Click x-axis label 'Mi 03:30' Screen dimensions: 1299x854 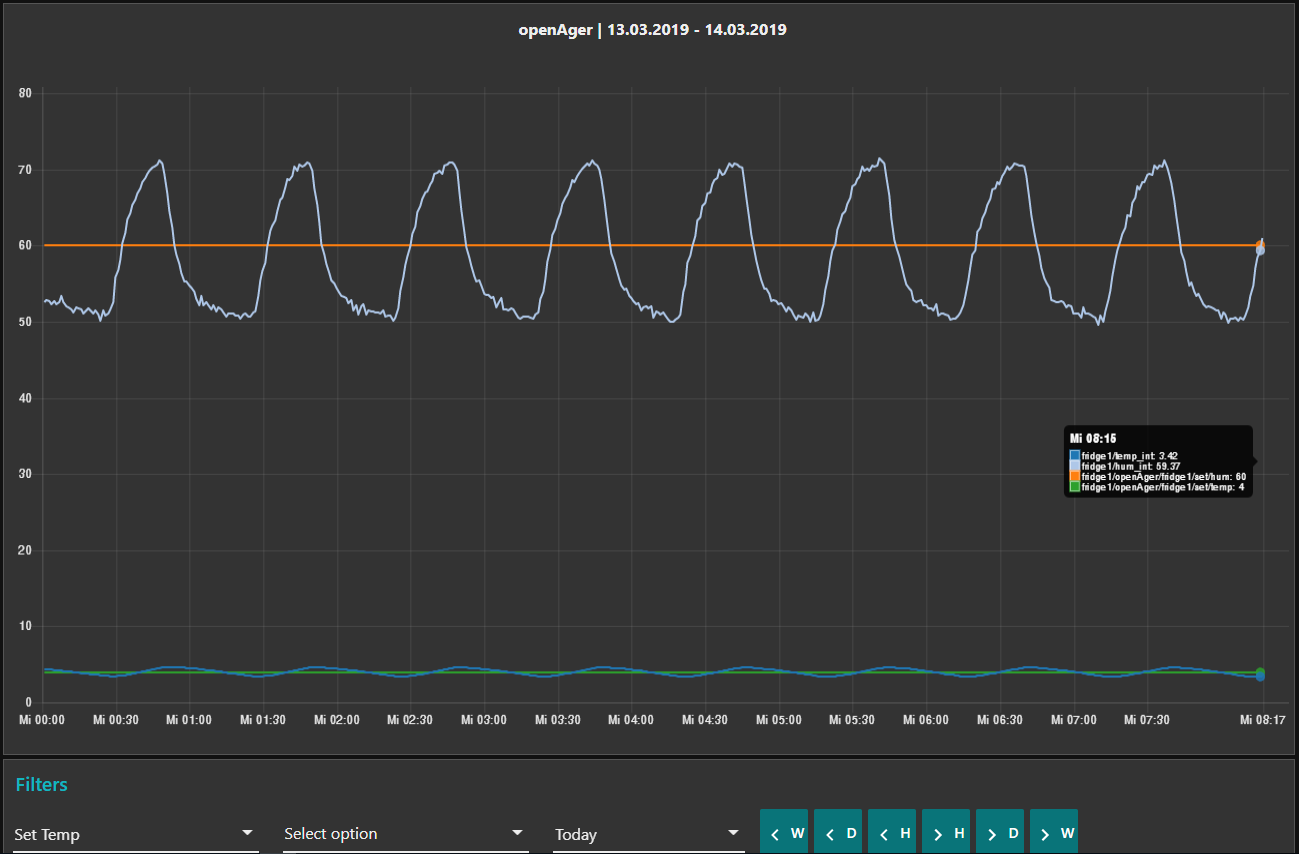click(x=558, y=719)
